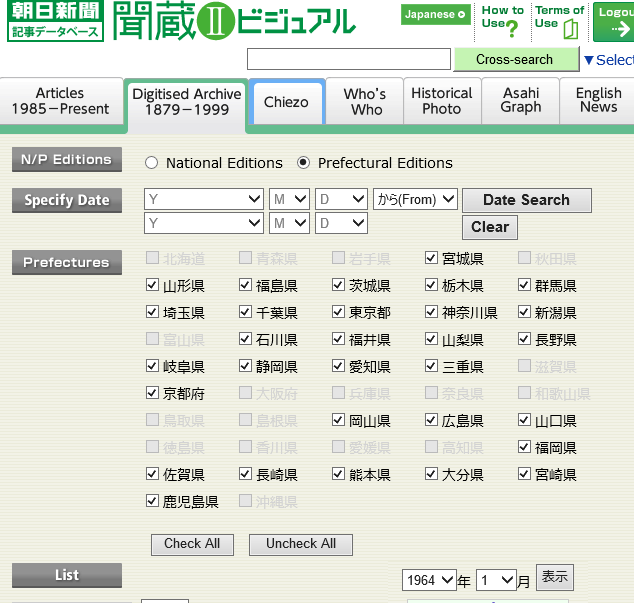The width and height of the screenshot is (634, 603).
Task: Uncheck the 熊本県 checkbox
Action: (338, 473)
